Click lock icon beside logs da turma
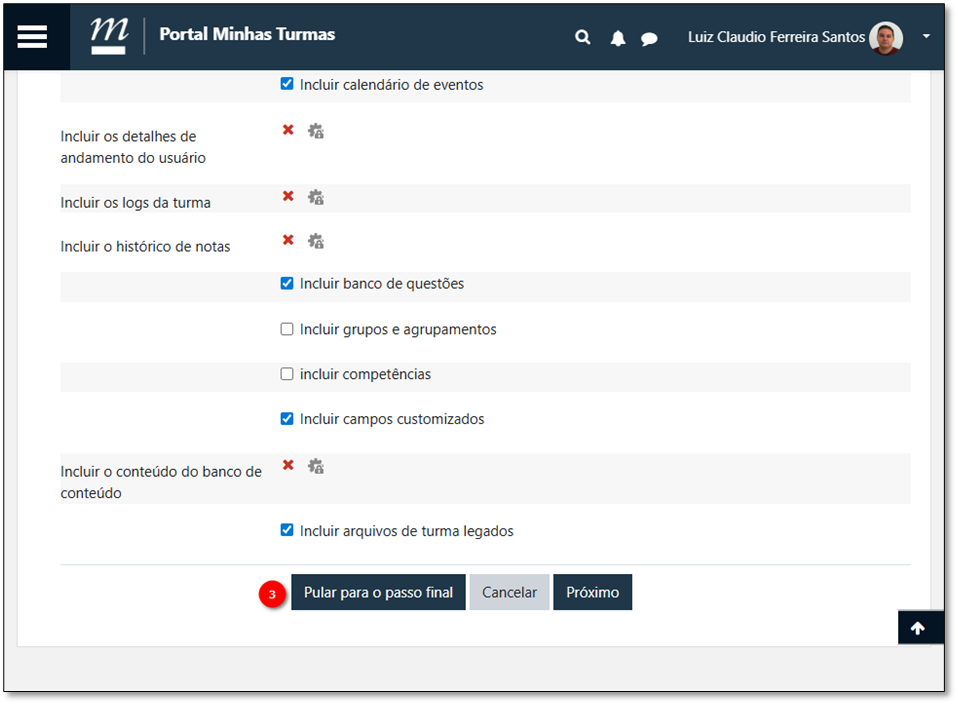 pos(316,198)
